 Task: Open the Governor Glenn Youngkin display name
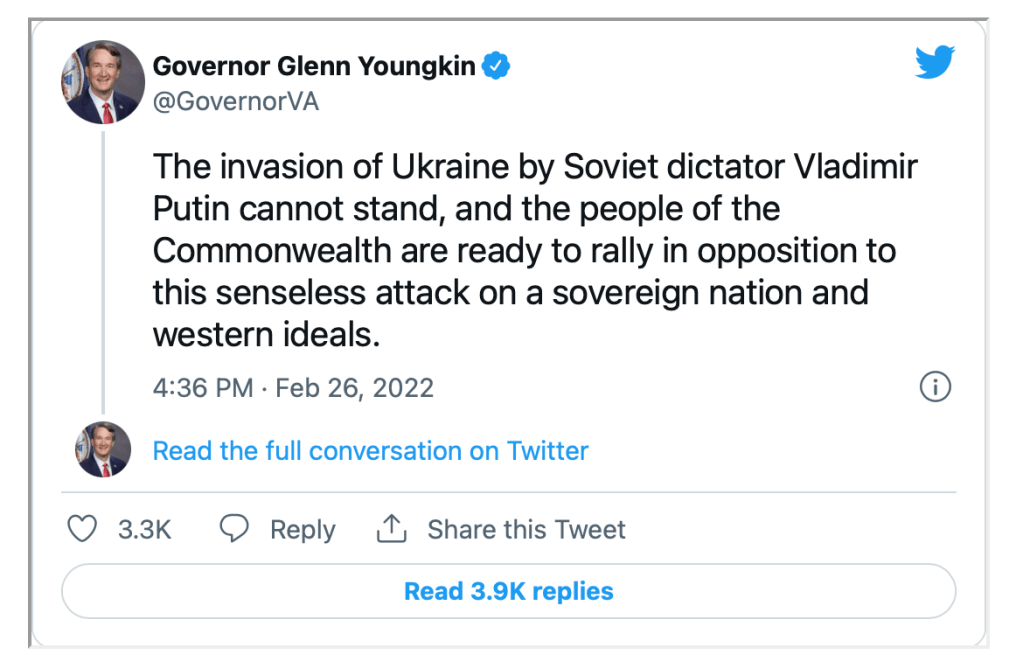pos(314,67)
